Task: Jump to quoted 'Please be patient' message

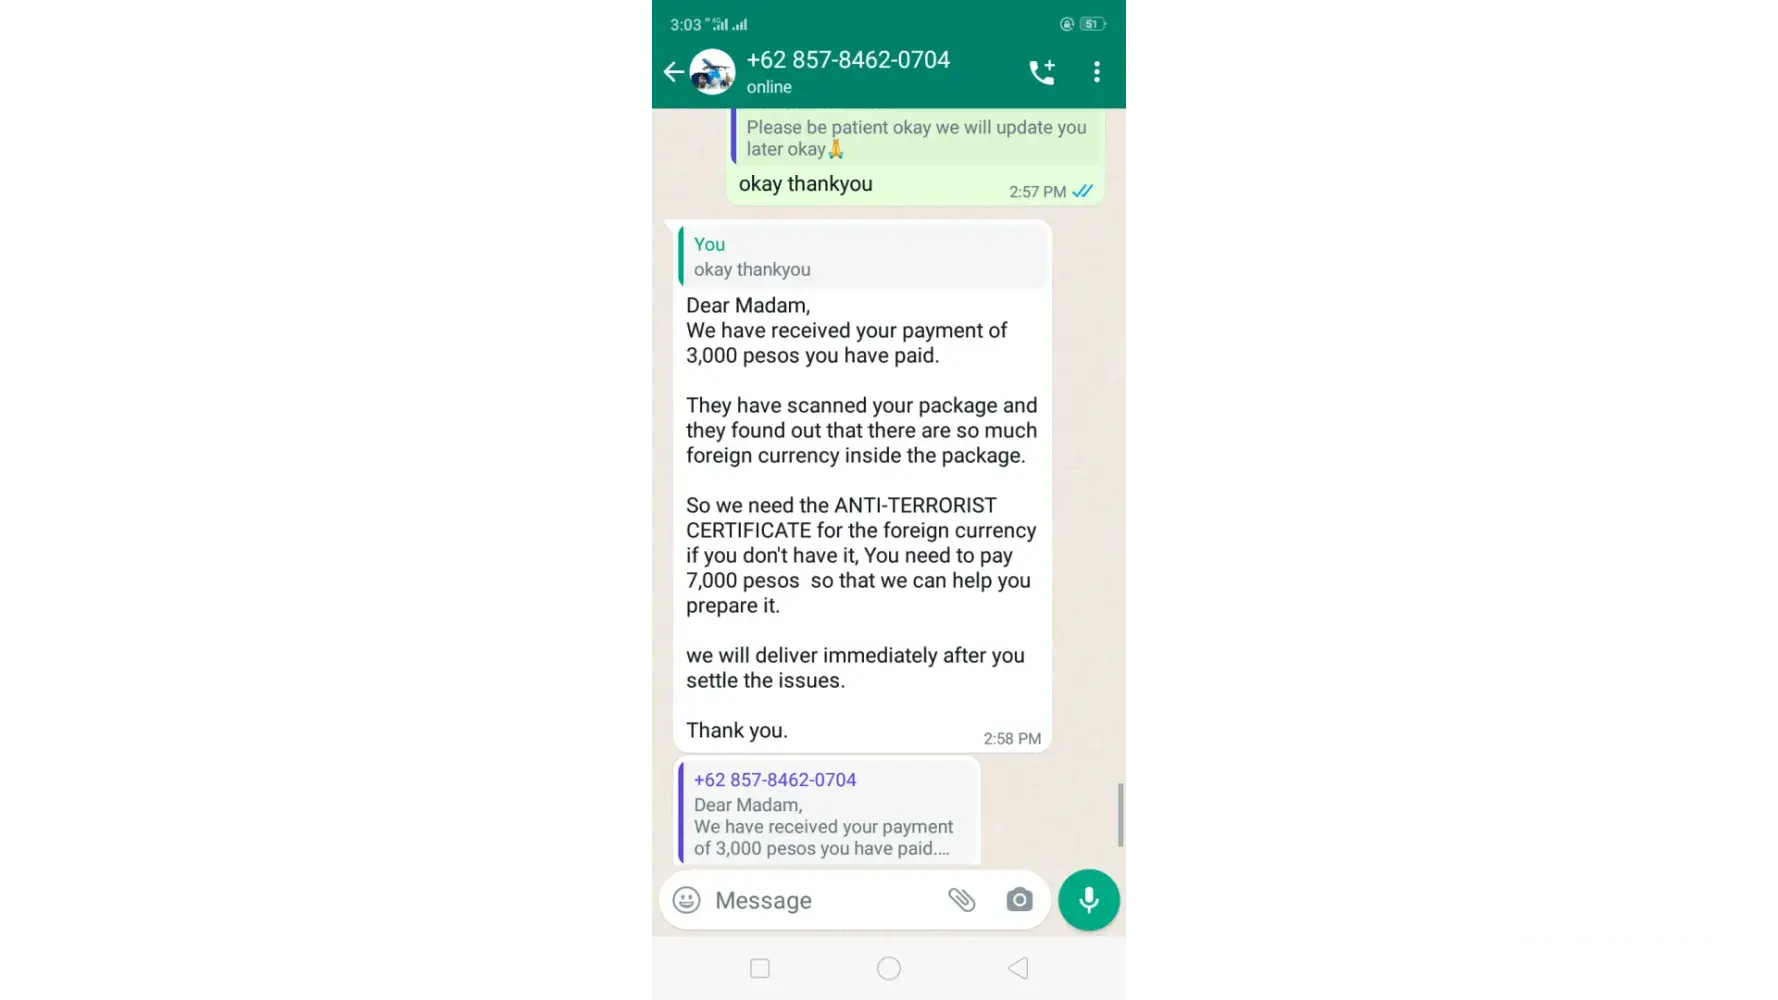Action: [x=916, y=137]
